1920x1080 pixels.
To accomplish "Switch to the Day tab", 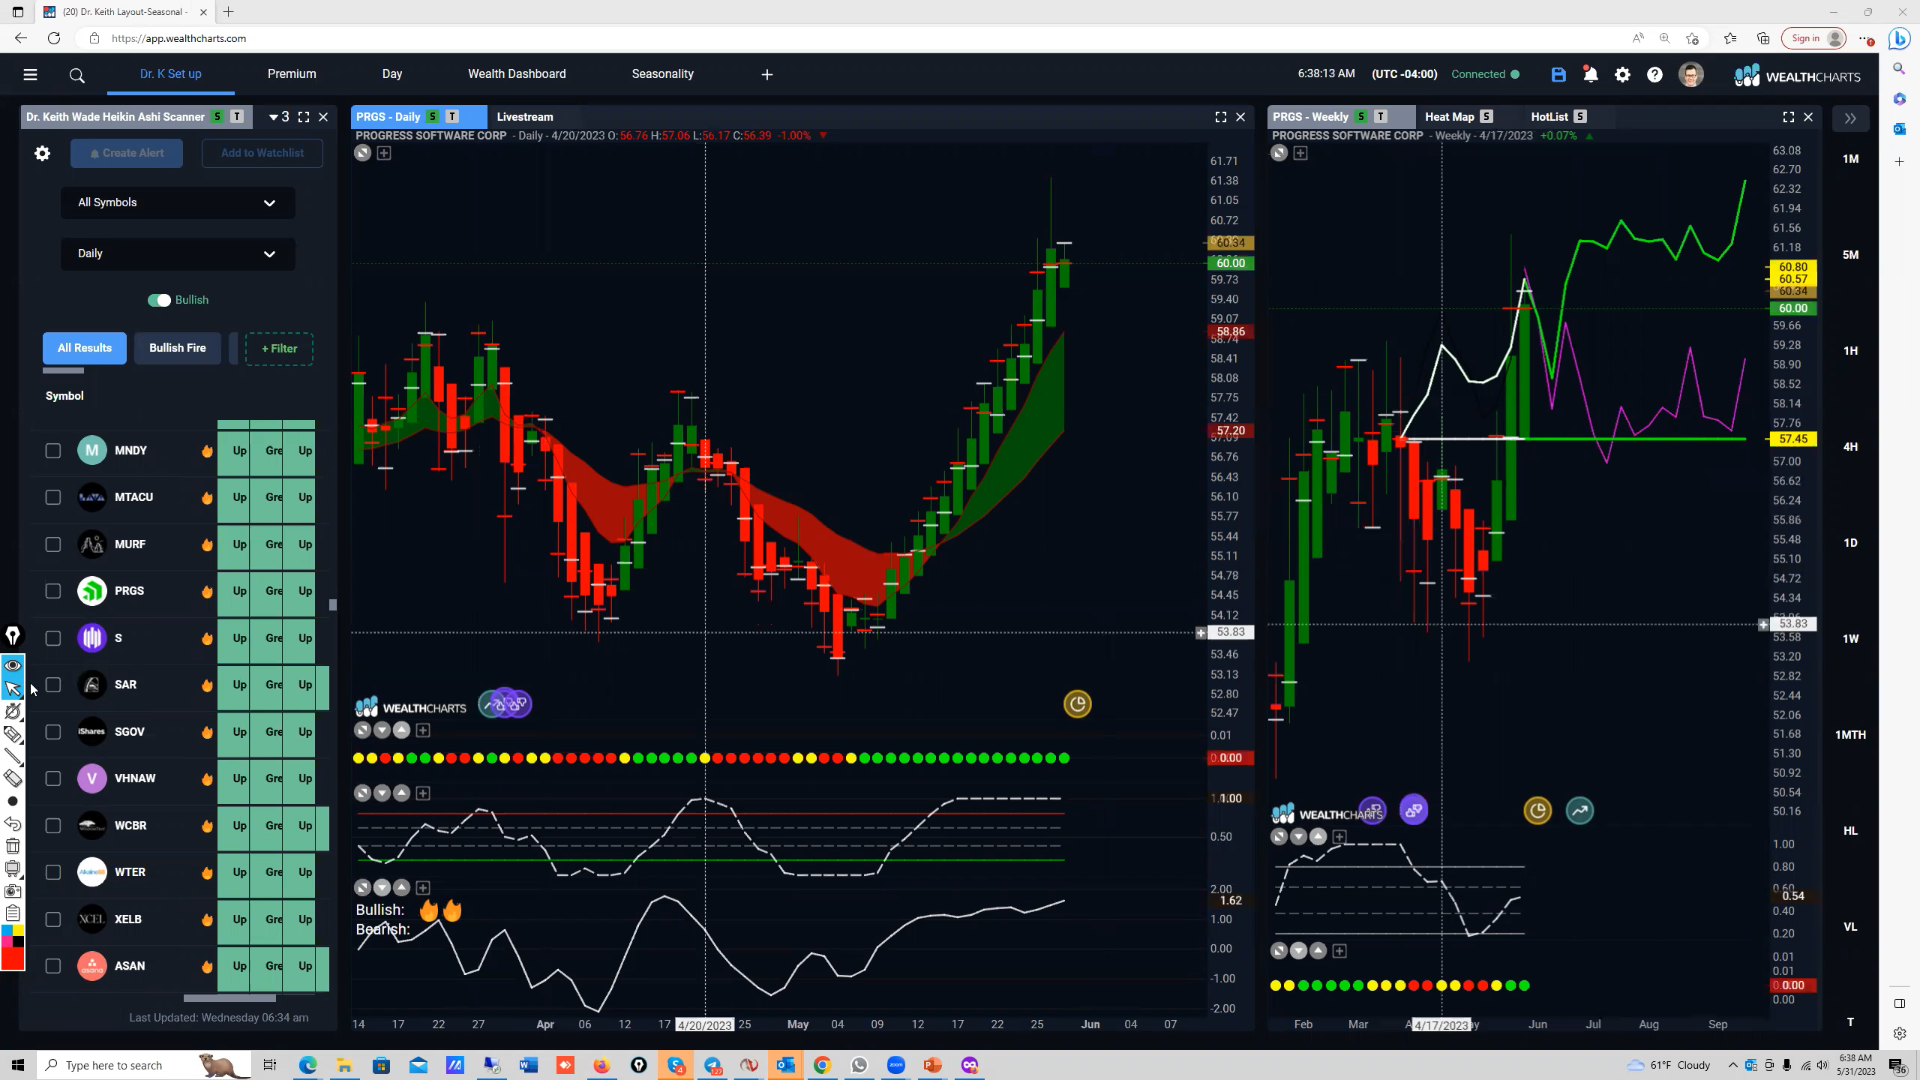I will pyautogui.click(x=392, y=74).
